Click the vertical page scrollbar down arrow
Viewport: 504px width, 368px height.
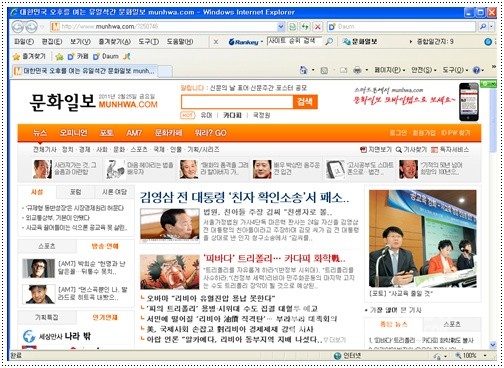click(x=493, y=345)
